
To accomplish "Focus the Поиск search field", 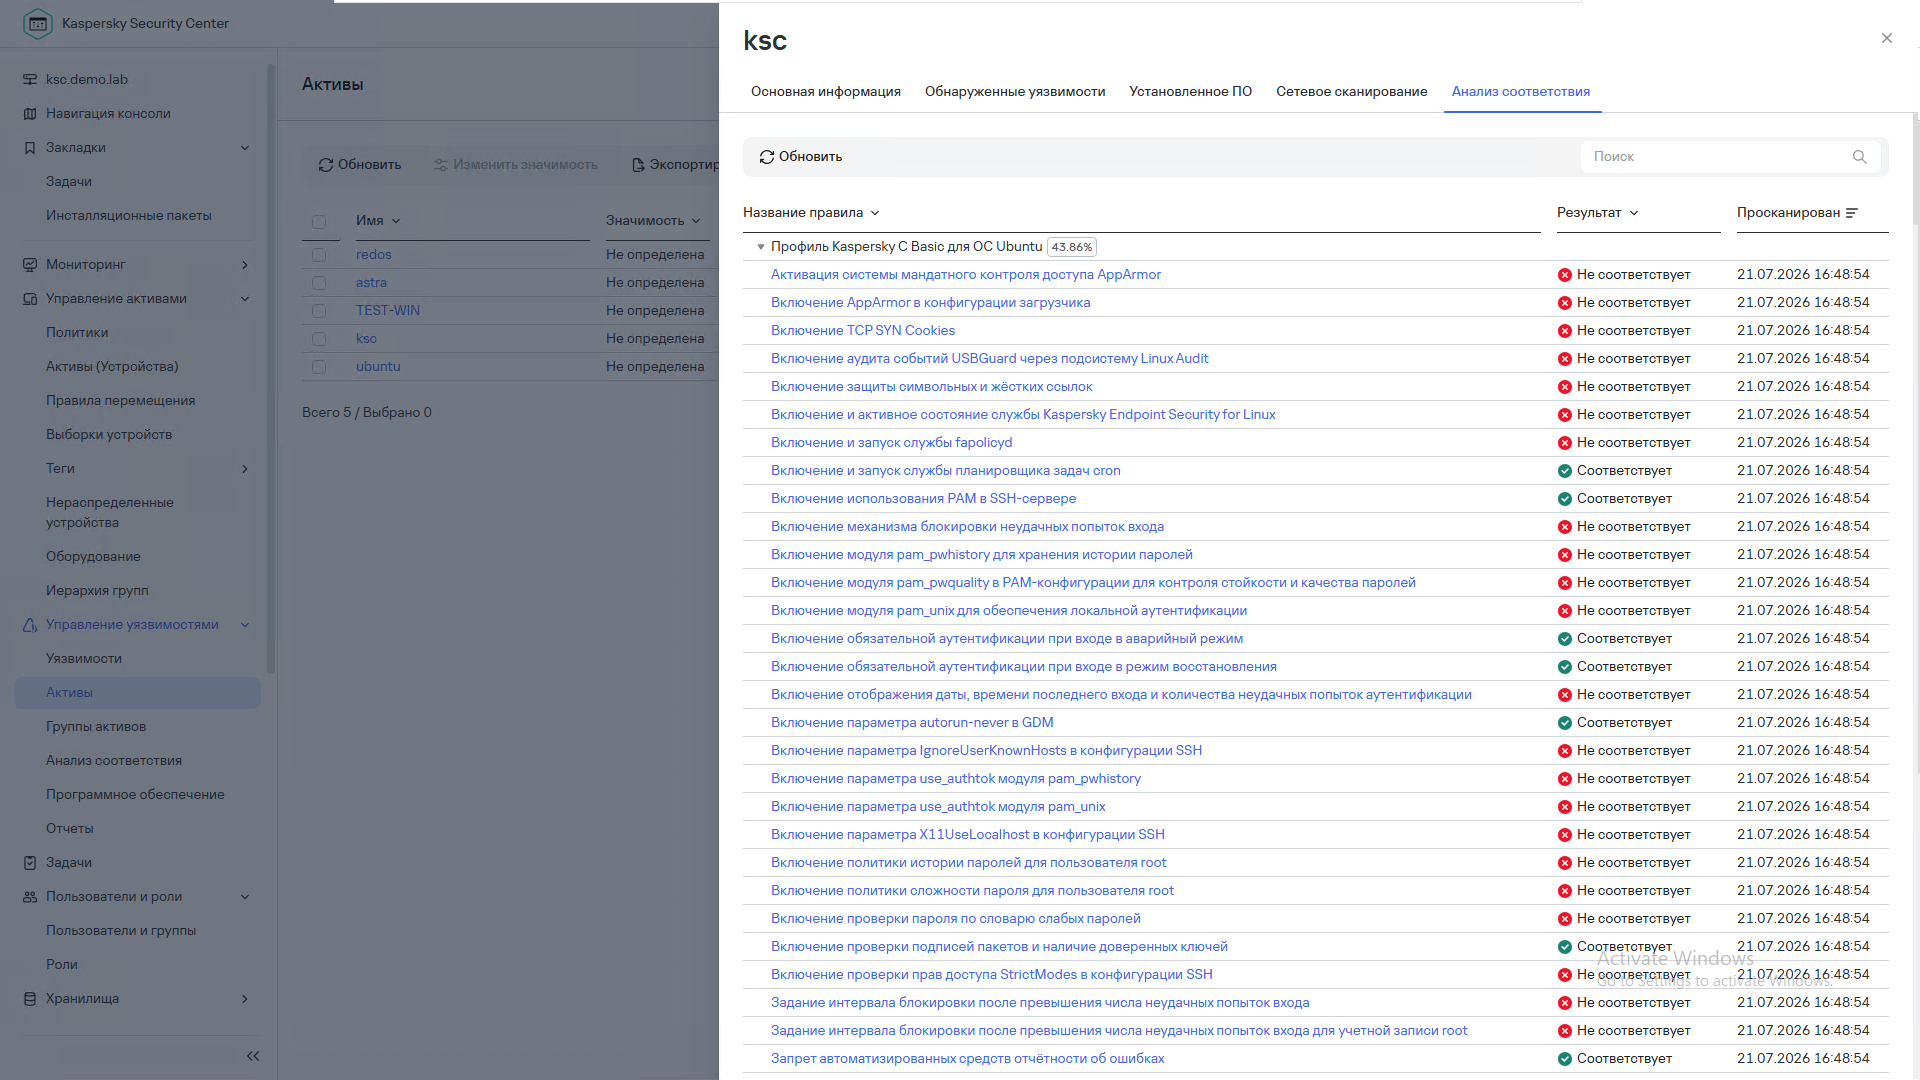I will tap(1730, 157).
